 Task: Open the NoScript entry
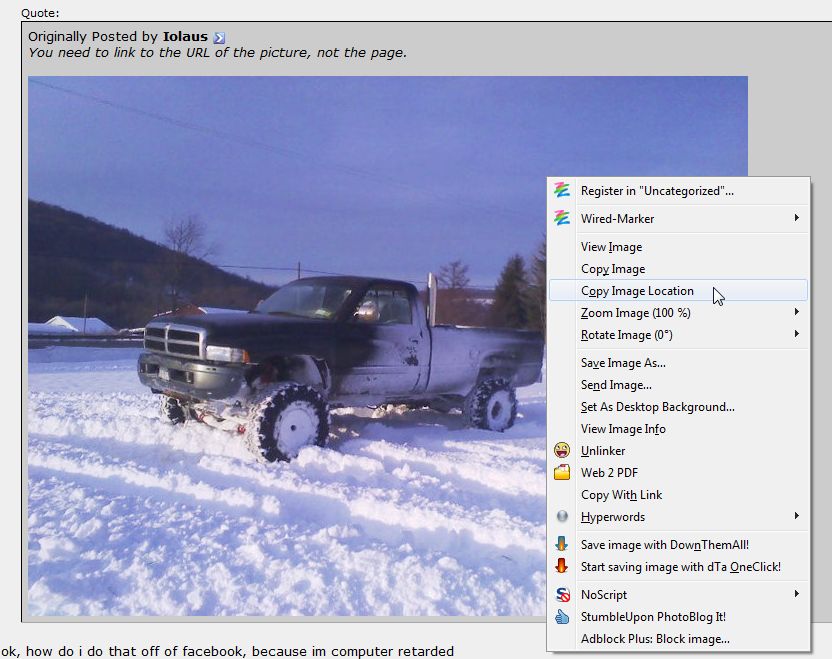[678, 595]
